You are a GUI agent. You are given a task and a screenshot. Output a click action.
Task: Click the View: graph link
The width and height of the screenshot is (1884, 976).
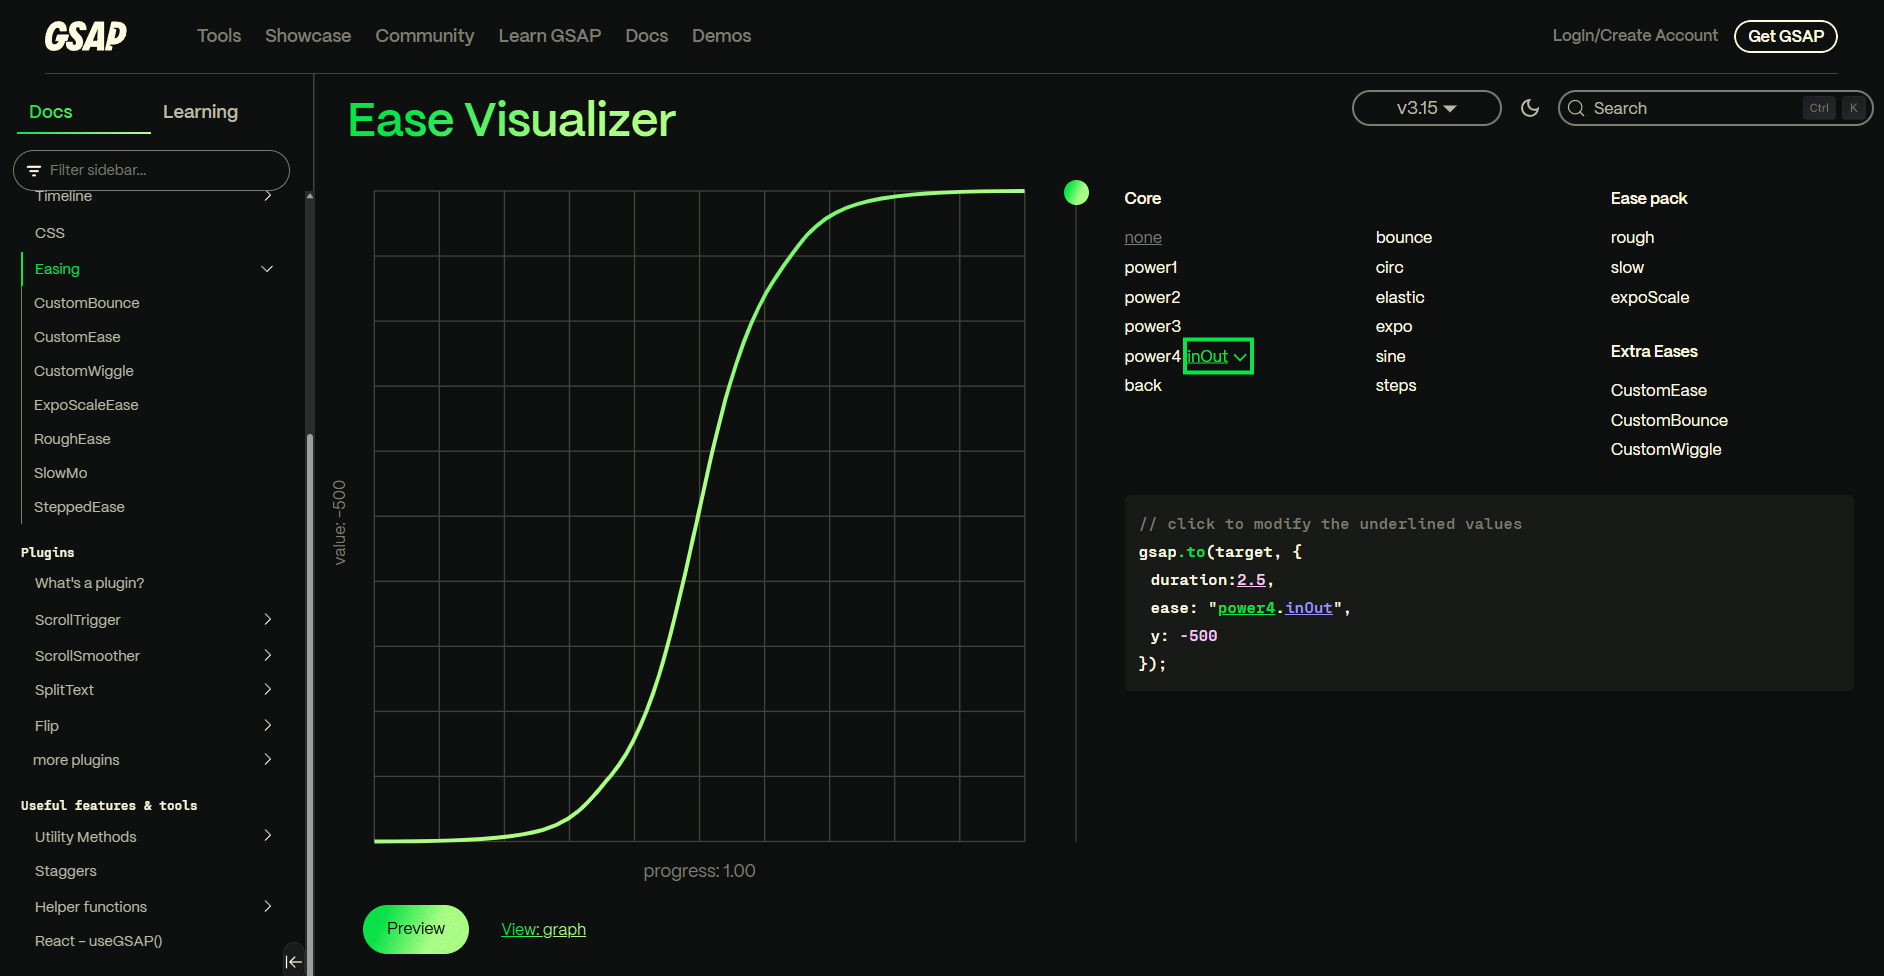pyautogui.click(x=543, y=929)
